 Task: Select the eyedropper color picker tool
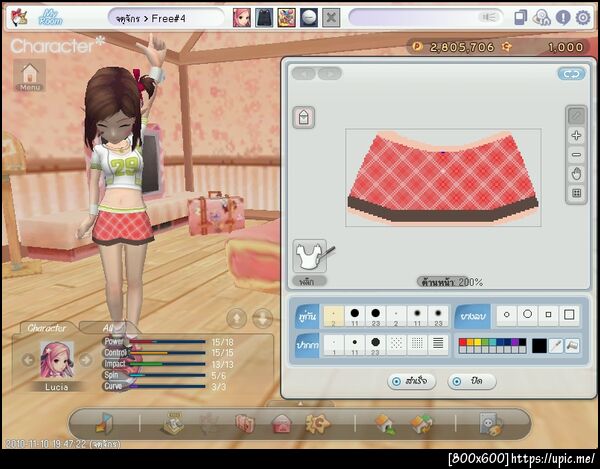click(556, 346)
